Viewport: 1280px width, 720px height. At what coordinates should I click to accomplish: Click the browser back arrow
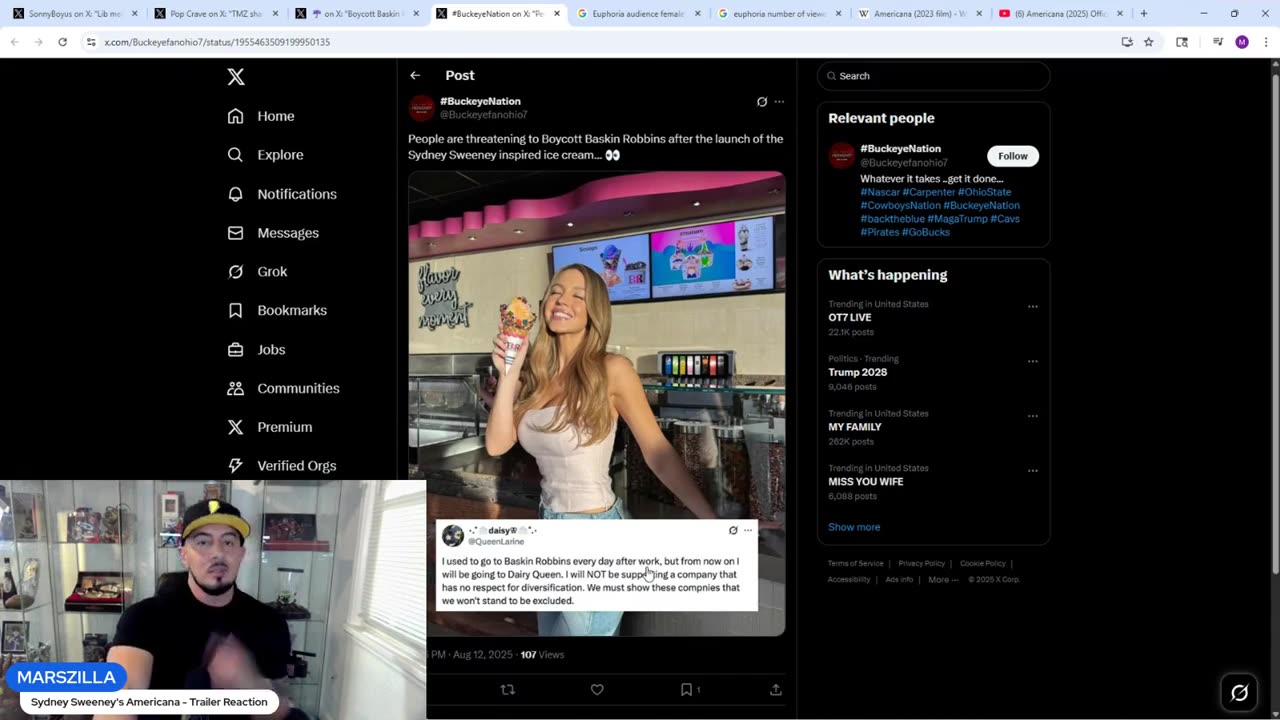point(14,42)
